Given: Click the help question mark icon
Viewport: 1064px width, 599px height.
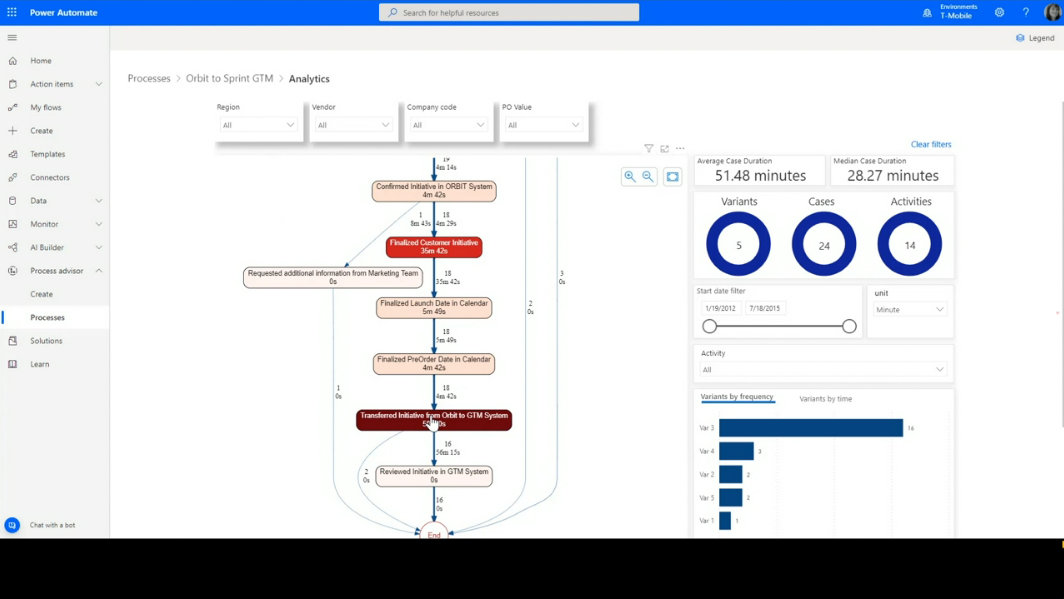Looking at the screenshot, I should click(x=1026, y=12).
